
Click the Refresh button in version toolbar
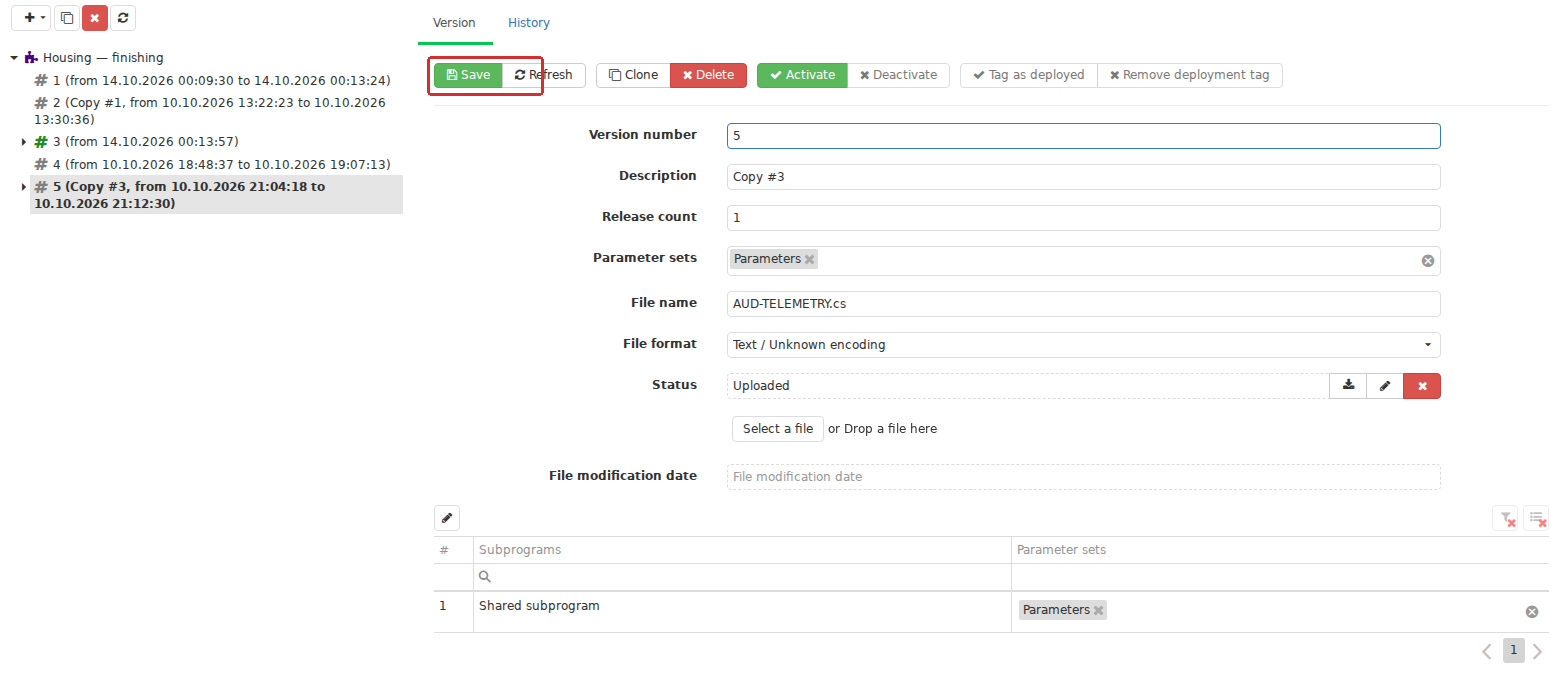(544, 75)
